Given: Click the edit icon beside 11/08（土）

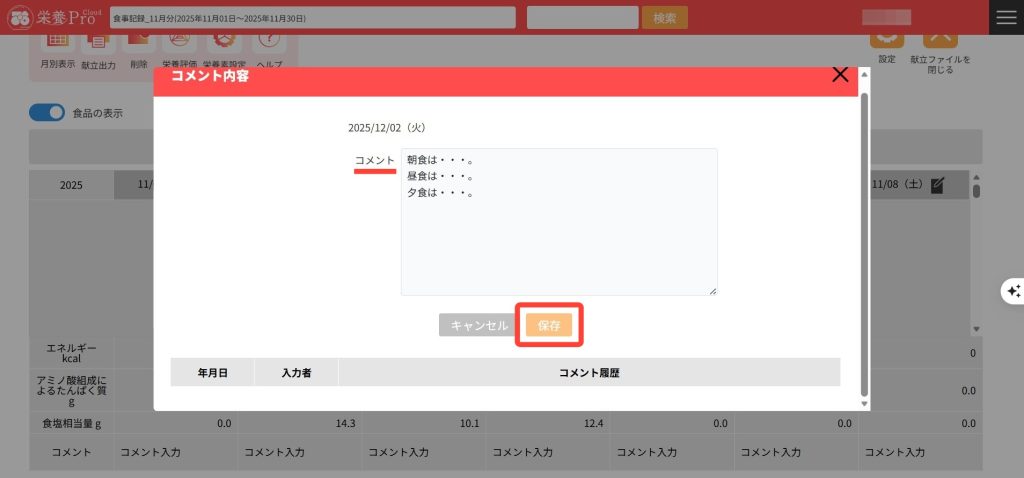Looking at the screenshot, I should (x=937, y=185).
